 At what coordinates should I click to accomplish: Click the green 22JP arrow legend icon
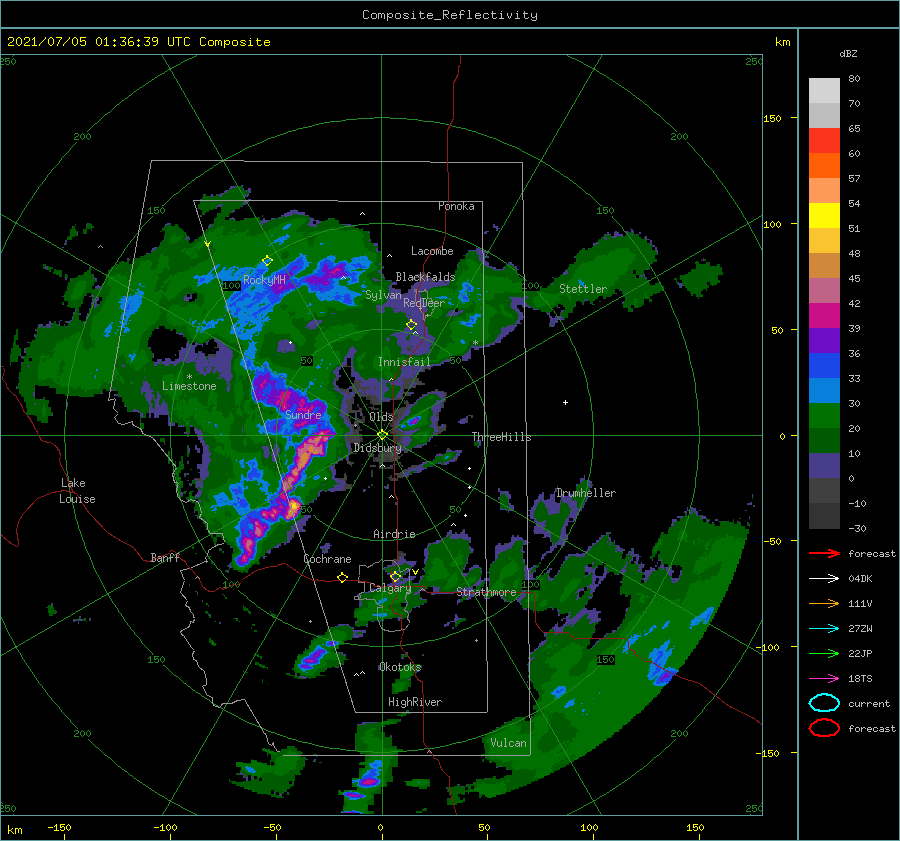coord(824,653)
